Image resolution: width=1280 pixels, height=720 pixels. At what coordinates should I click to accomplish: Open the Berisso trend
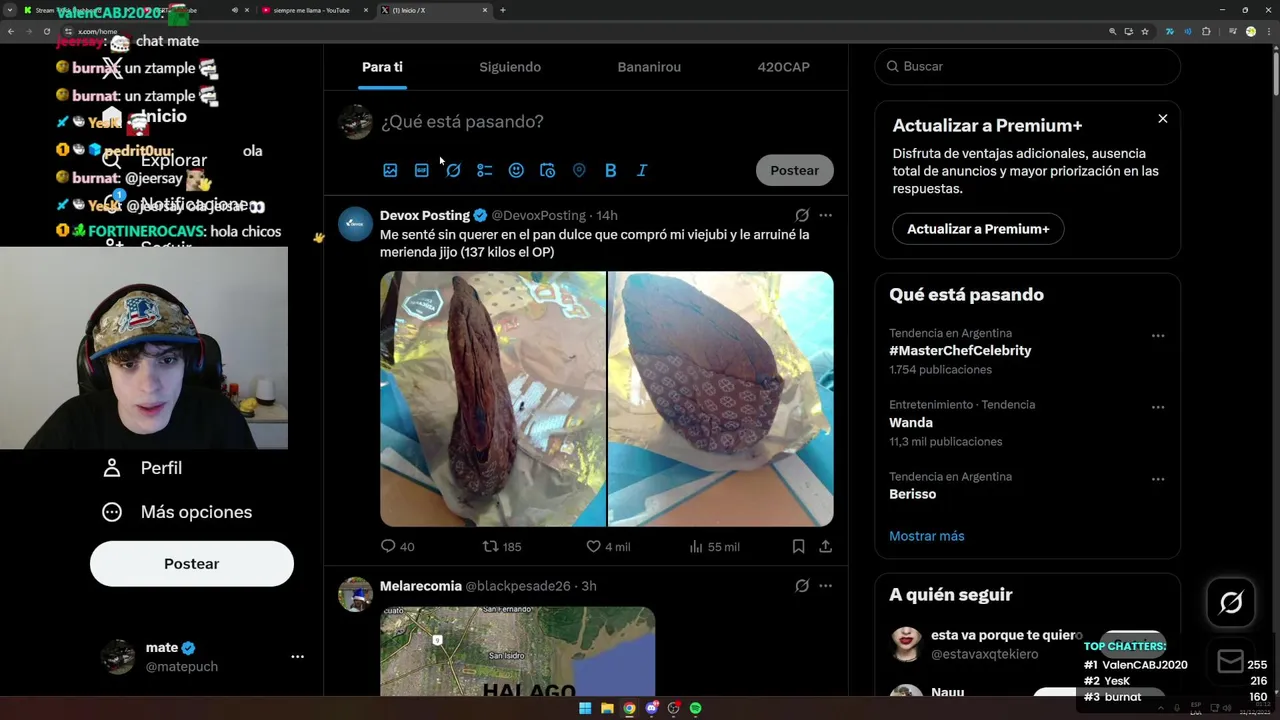point(912,495)
